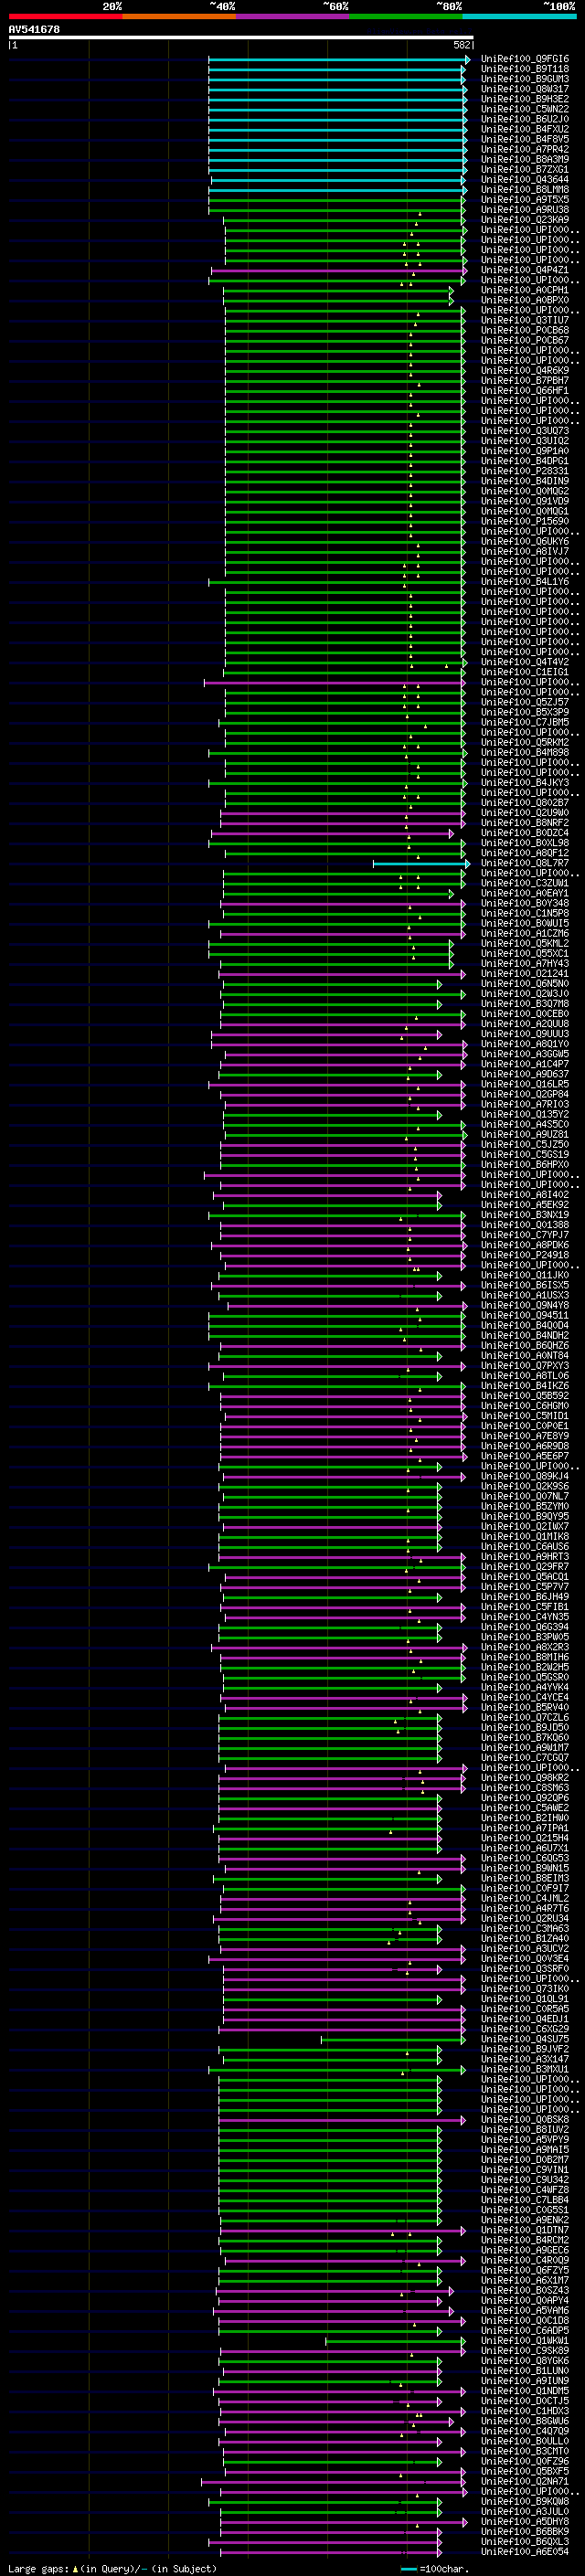This screenshot has width=585, height=2576.
Task: Select label UniRef100_Q4R6K9
Action: click(x=525, y=370)
